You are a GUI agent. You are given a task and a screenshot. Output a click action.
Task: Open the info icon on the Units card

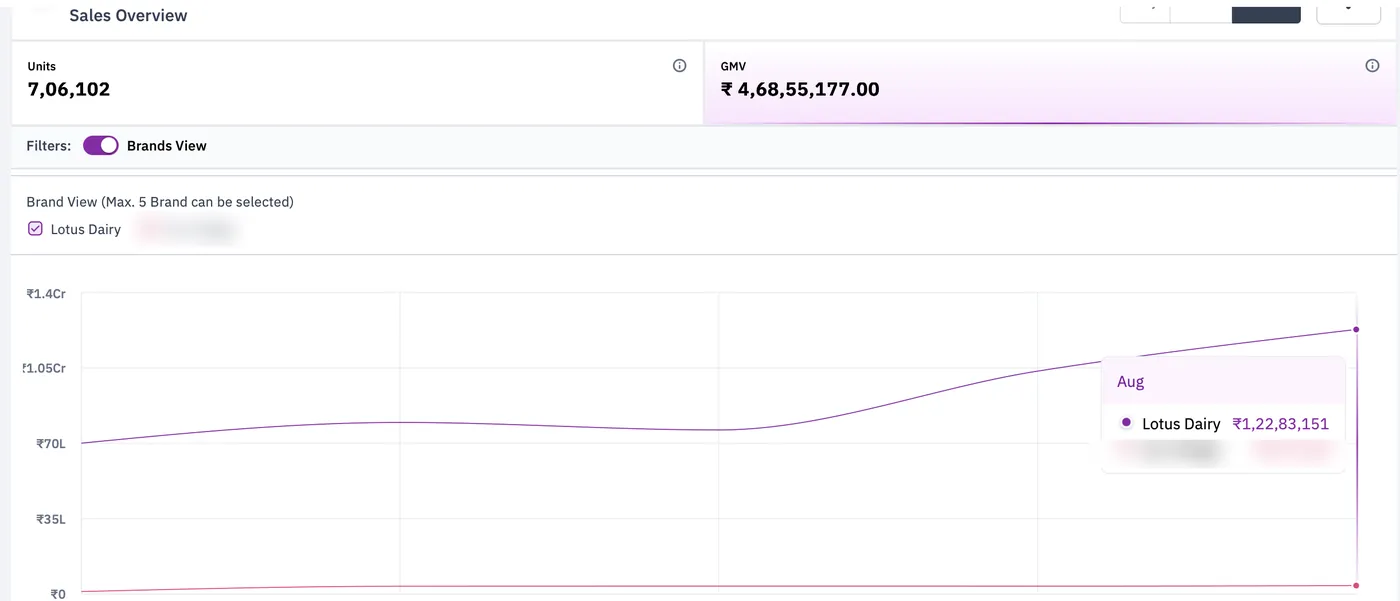[x=680, y=66]
